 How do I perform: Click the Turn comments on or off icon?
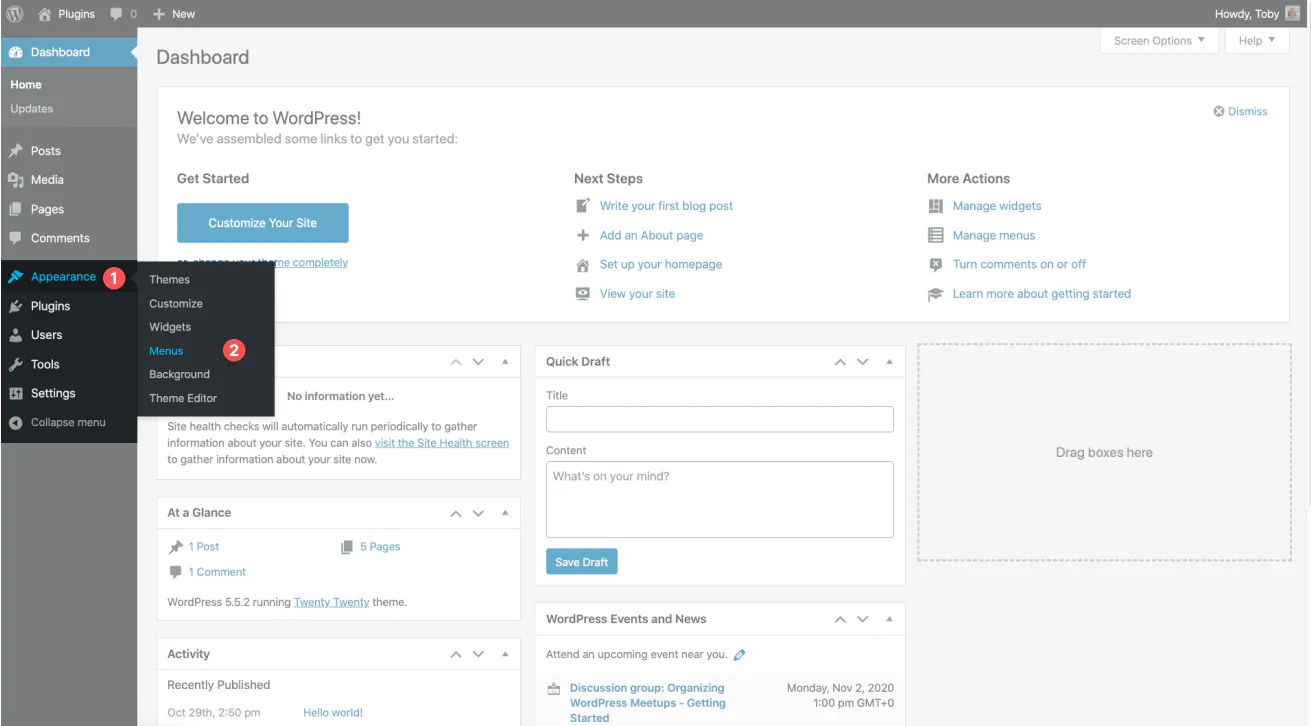pos(936,265)
